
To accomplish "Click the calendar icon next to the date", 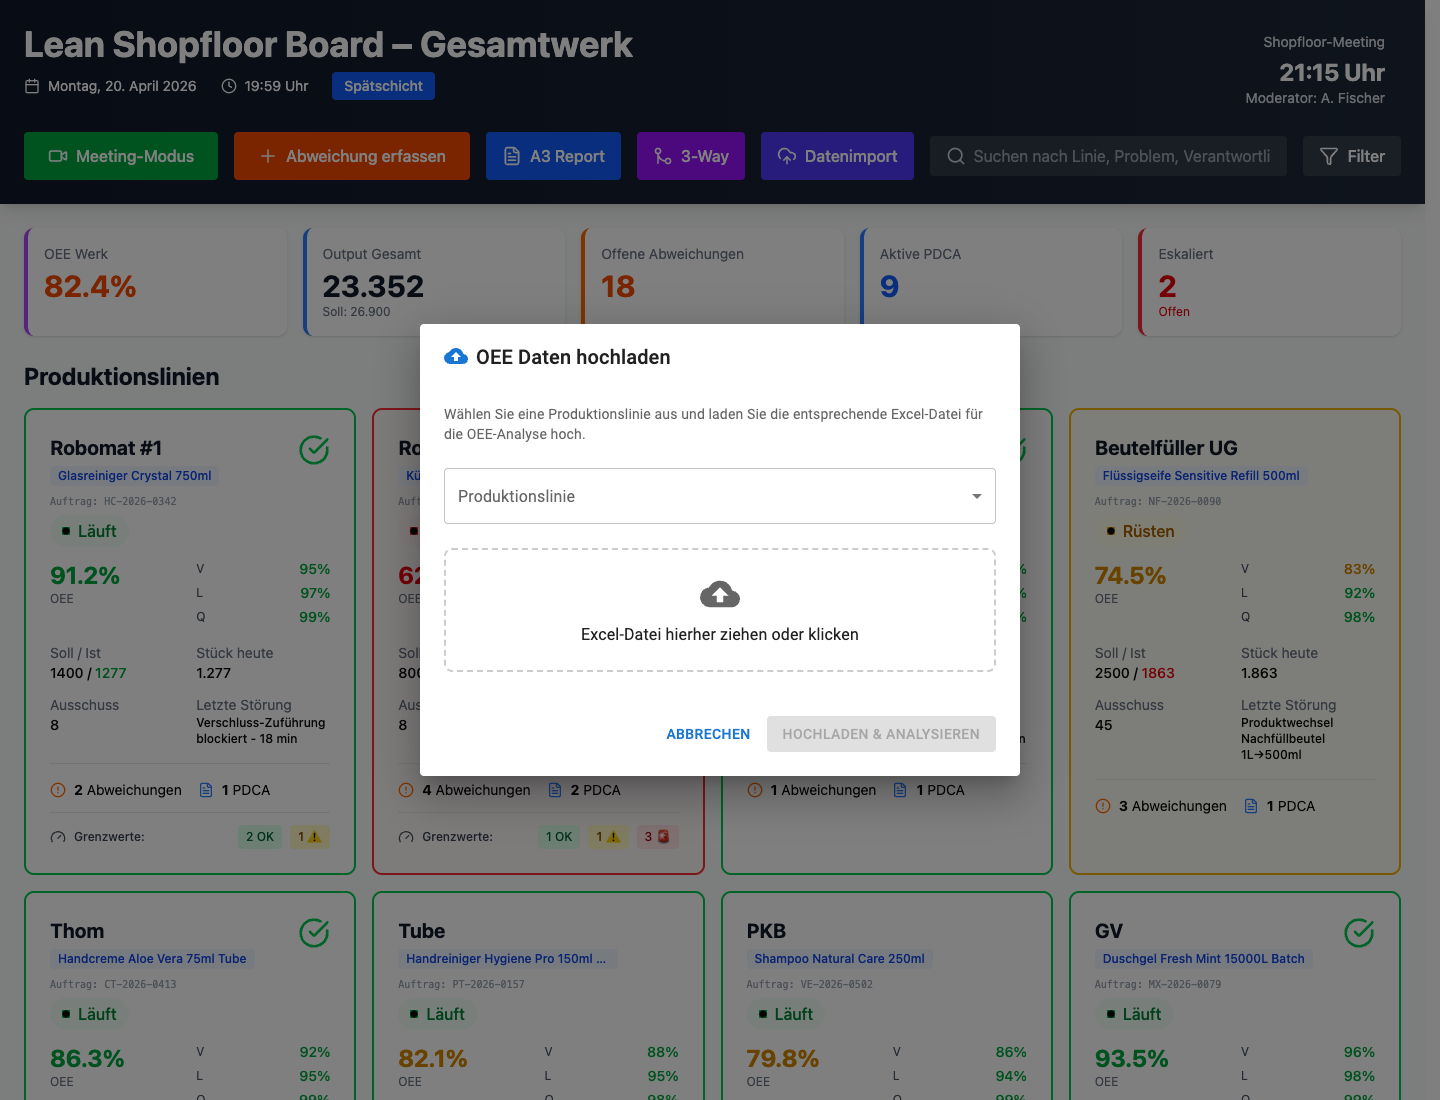I will (x=32, y=86).
